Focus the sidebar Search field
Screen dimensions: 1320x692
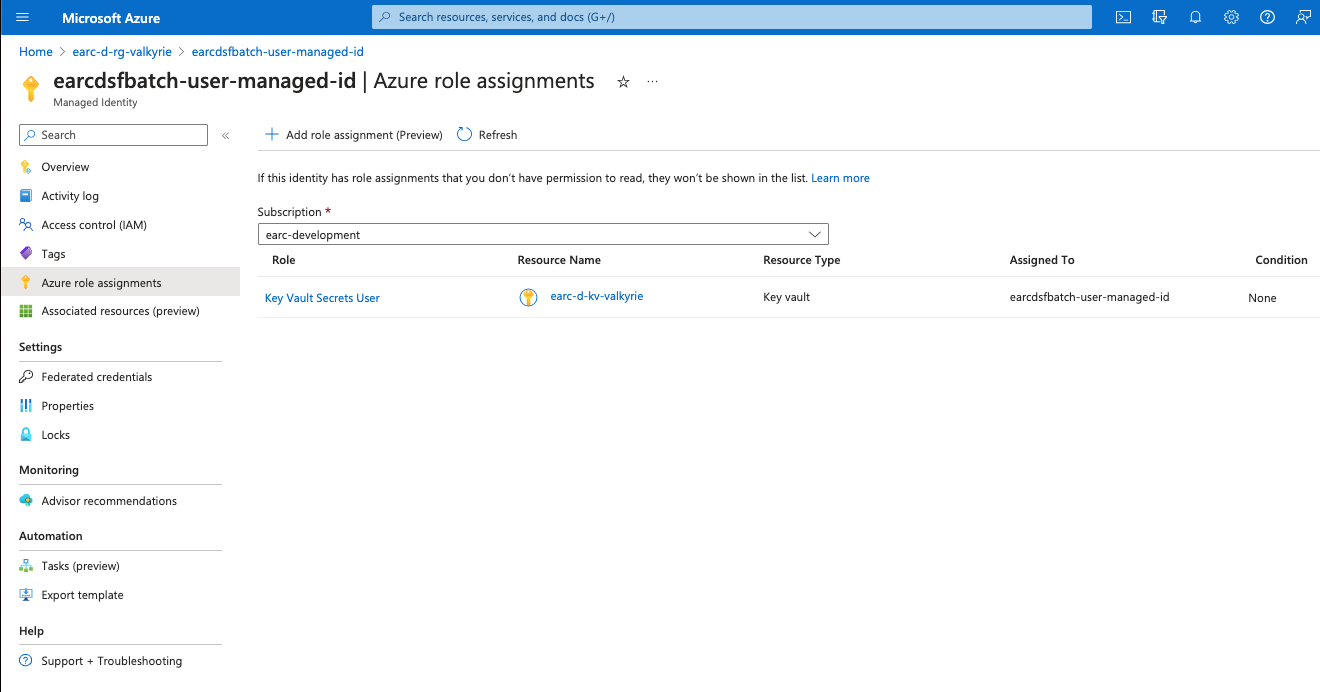113,135
